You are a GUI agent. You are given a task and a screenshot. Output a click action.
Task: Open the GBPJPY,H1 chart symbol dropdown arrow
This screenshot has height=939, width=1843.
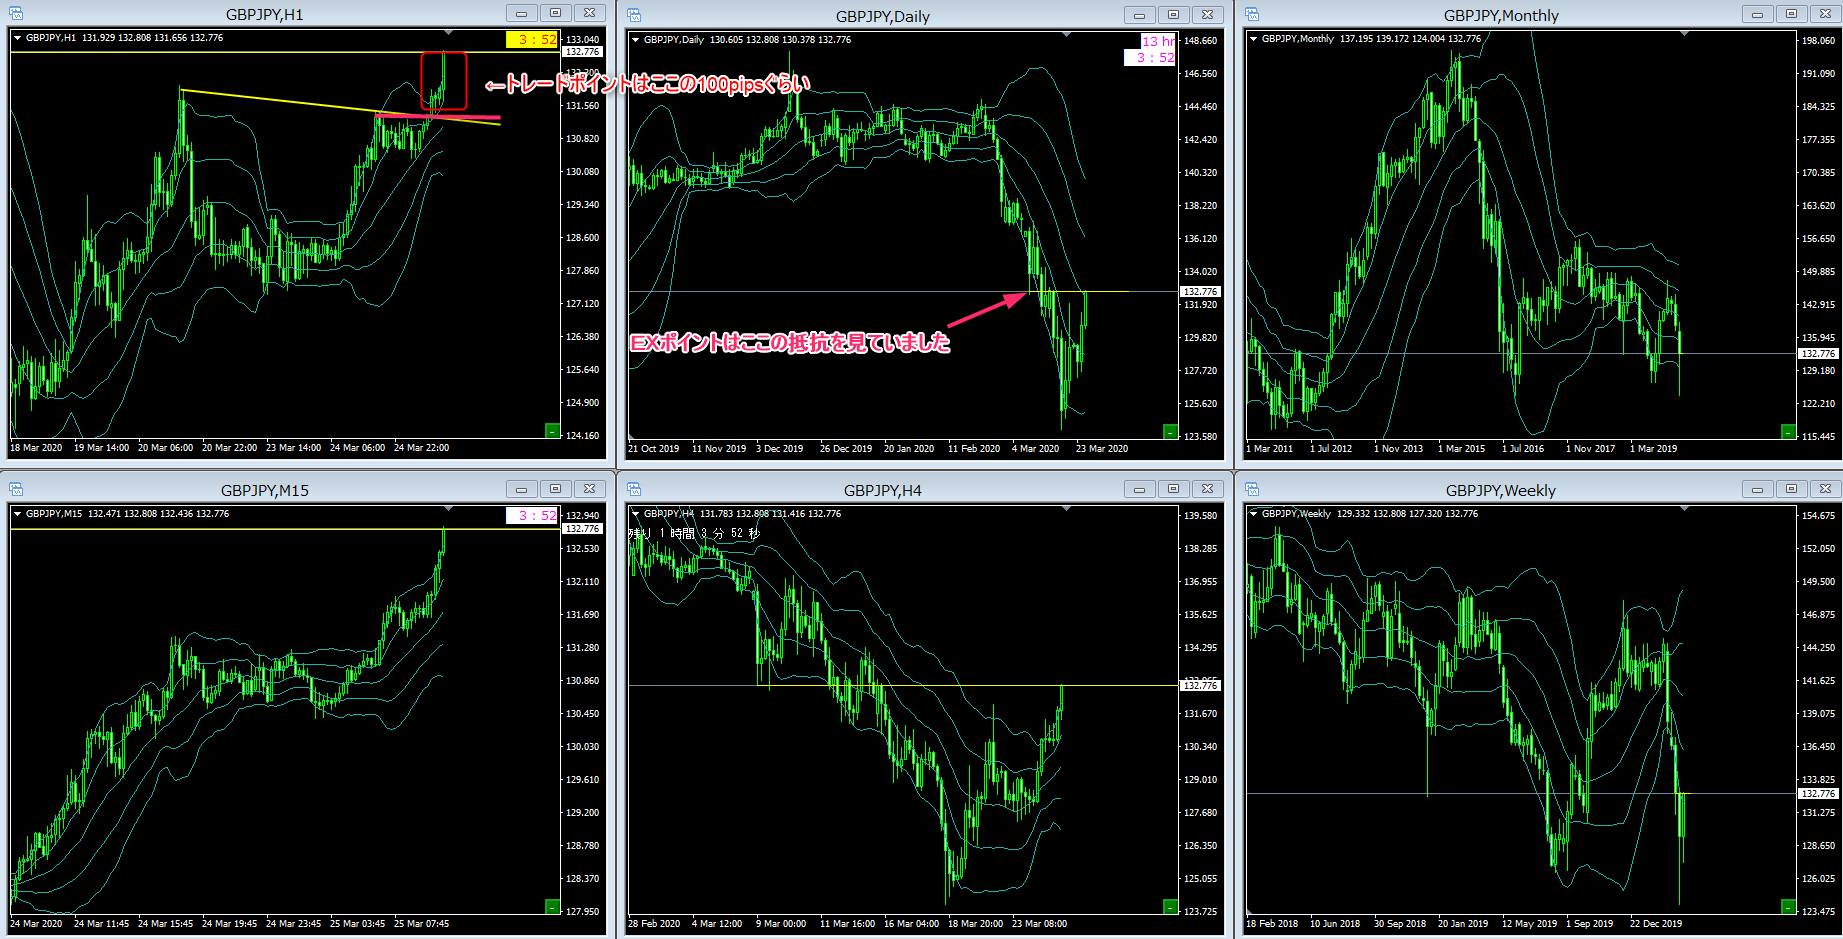tap(18, 38)
